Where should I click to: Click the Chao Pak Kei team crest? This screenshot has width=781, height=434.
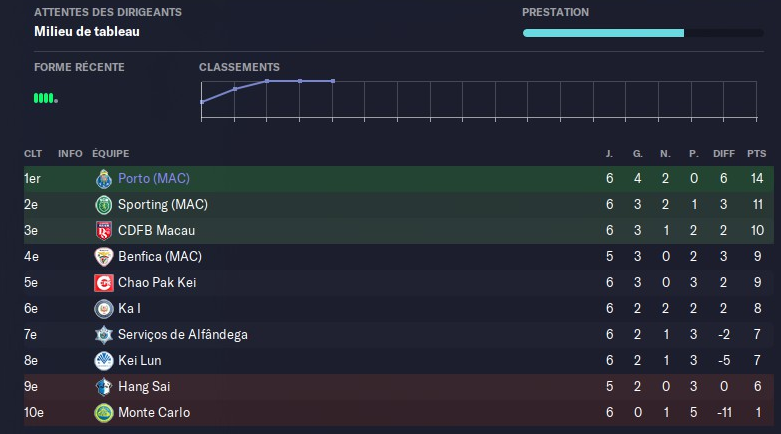103,283
